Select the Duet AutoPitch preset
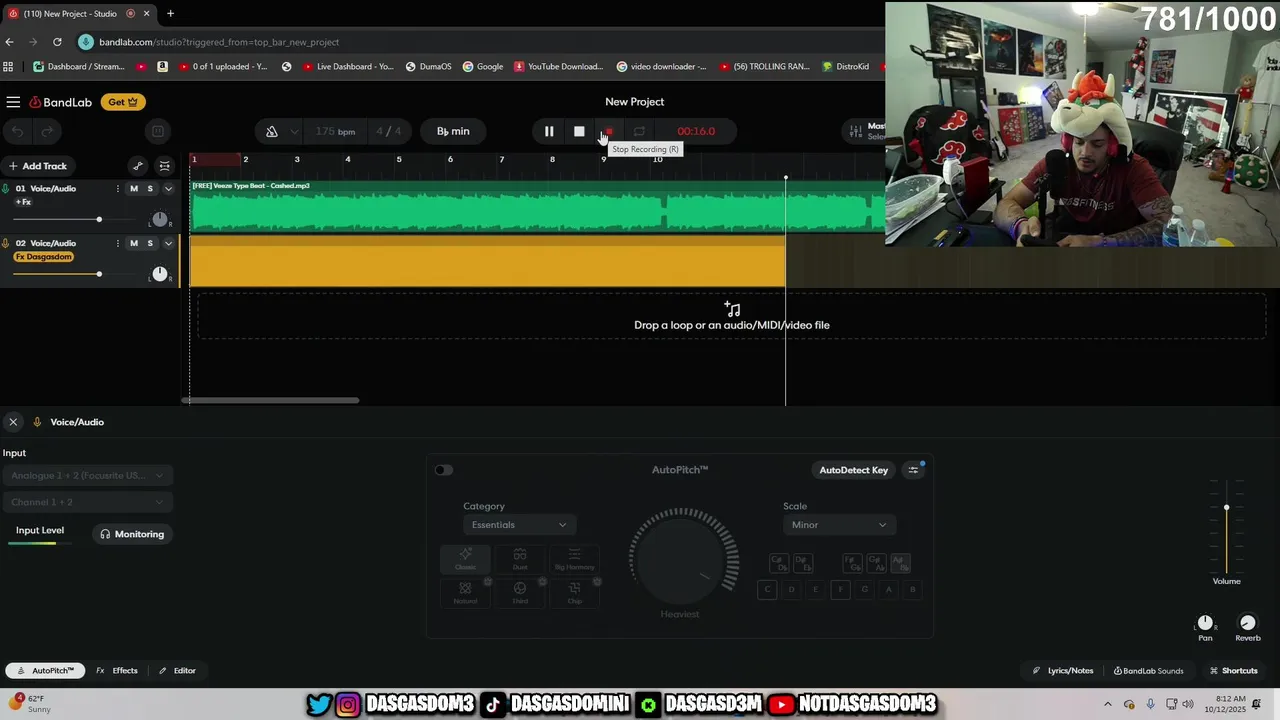Screen dimensions: 1280x720 [520, 558]
